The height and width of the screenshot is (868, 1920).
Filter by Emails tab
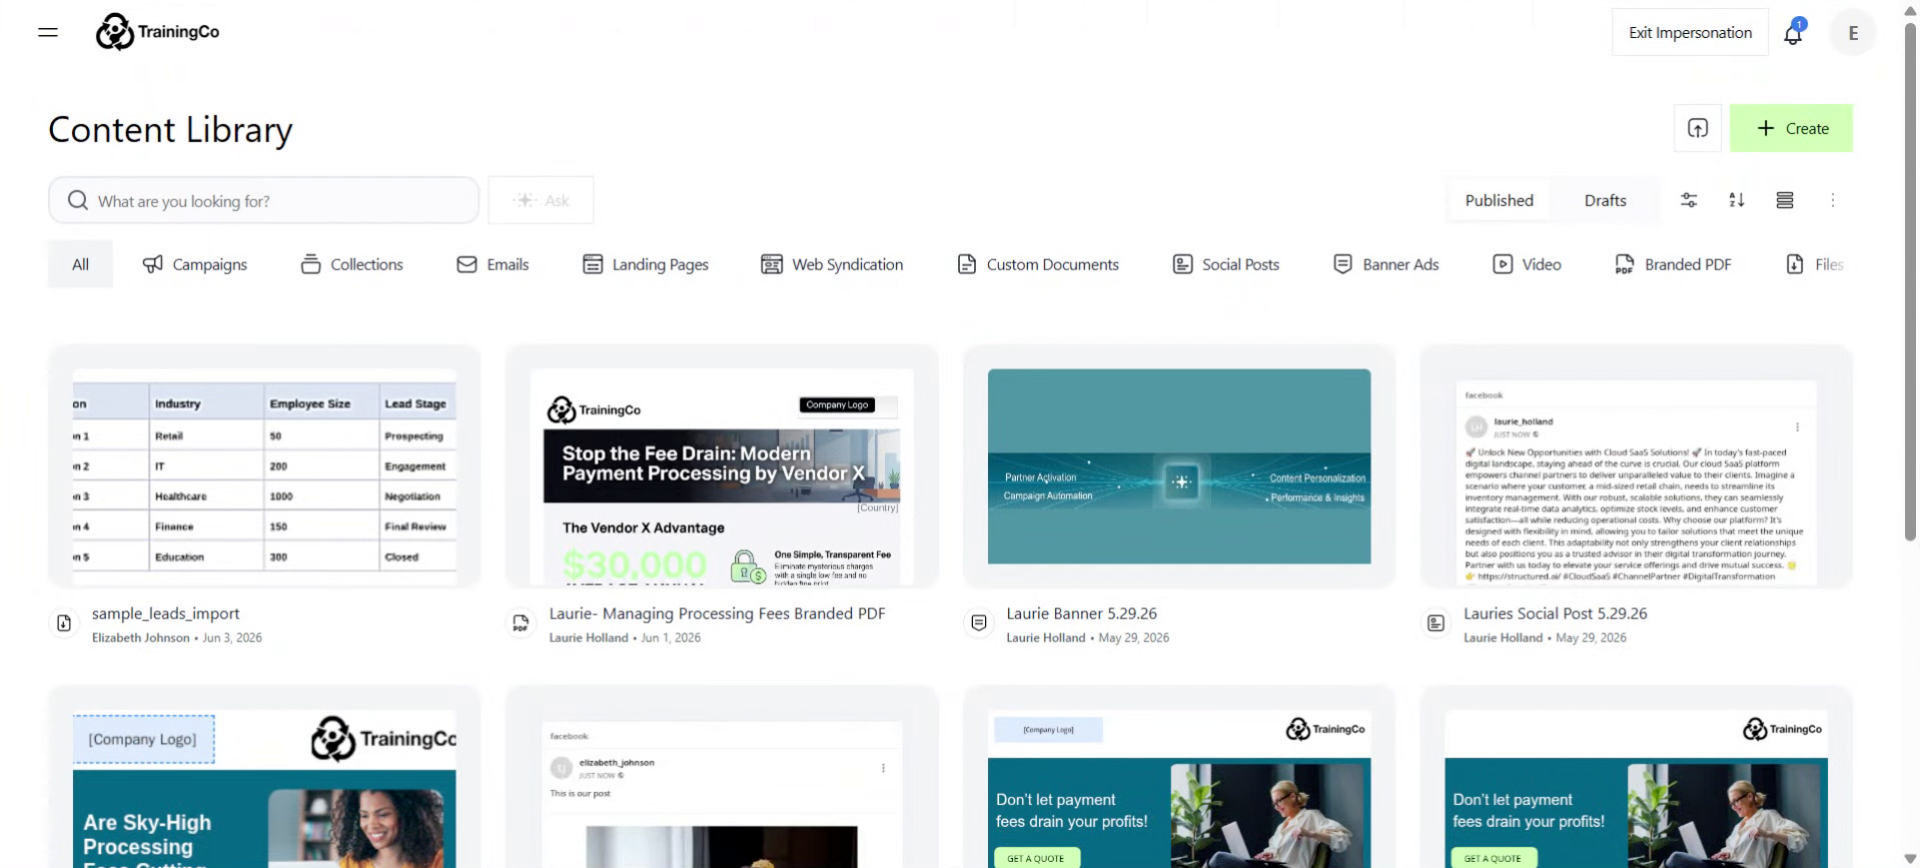(x=493, y=264)
